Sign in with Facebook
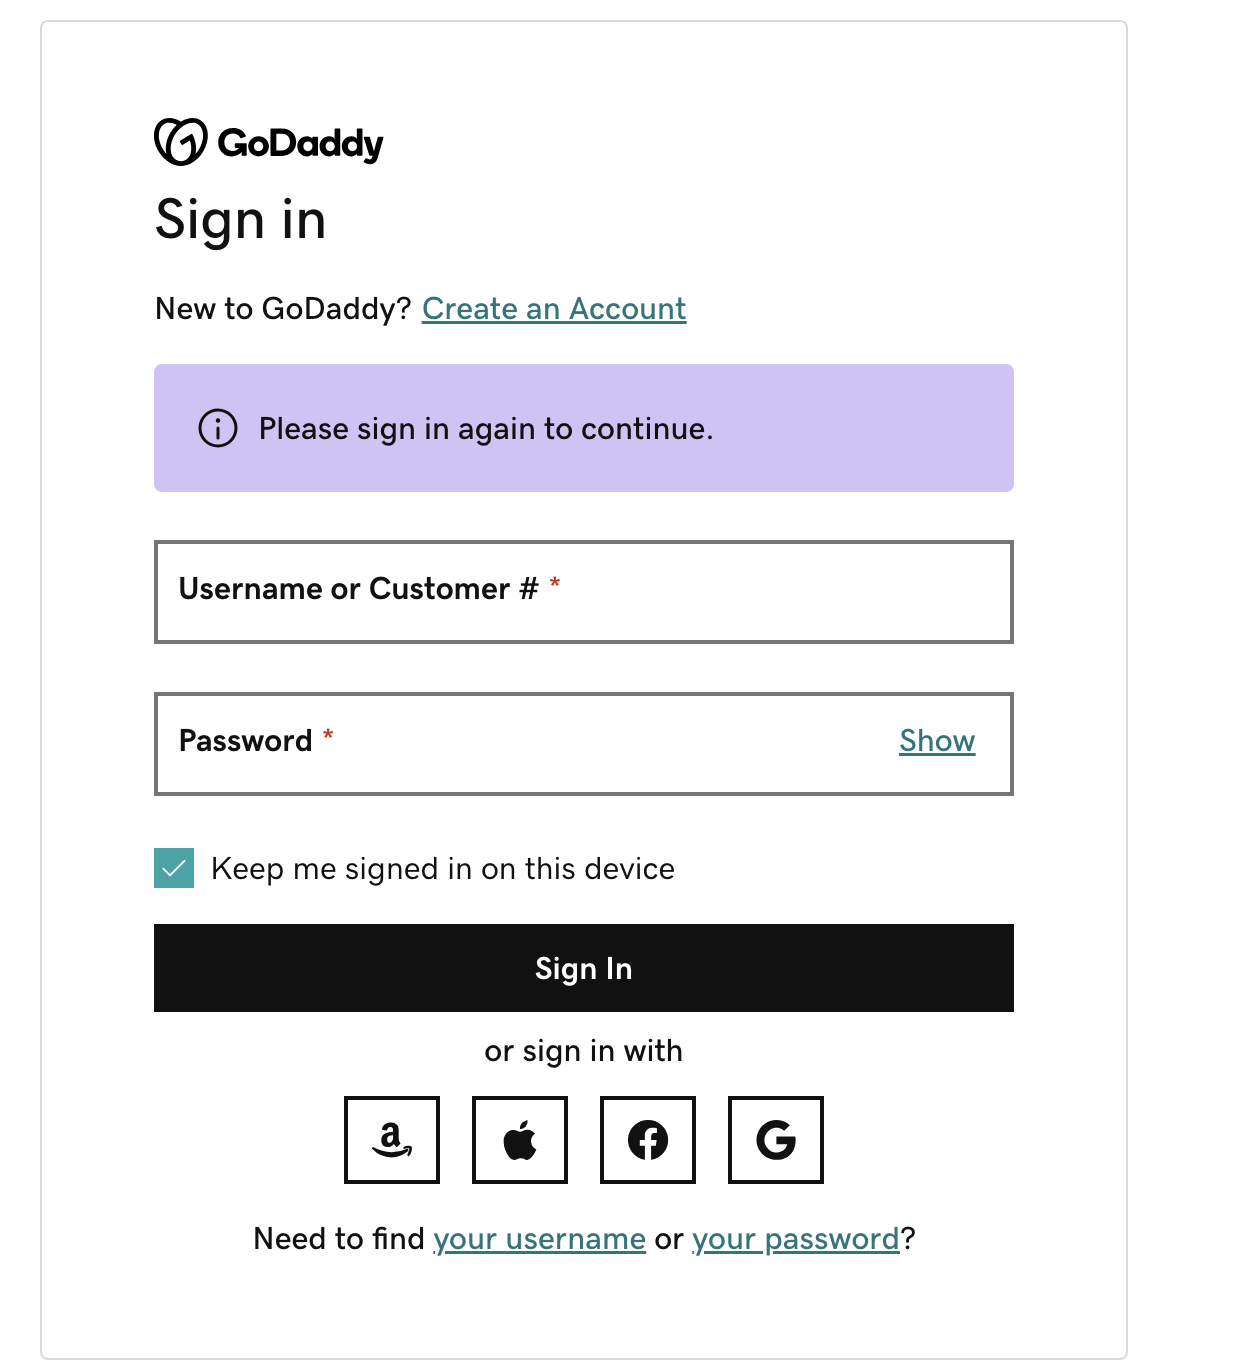 (x=648, y=1140)
